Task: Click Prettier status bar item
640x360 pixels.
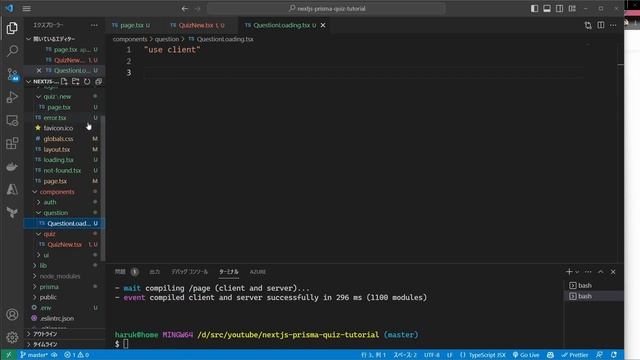Action: (x=575, y=355)
